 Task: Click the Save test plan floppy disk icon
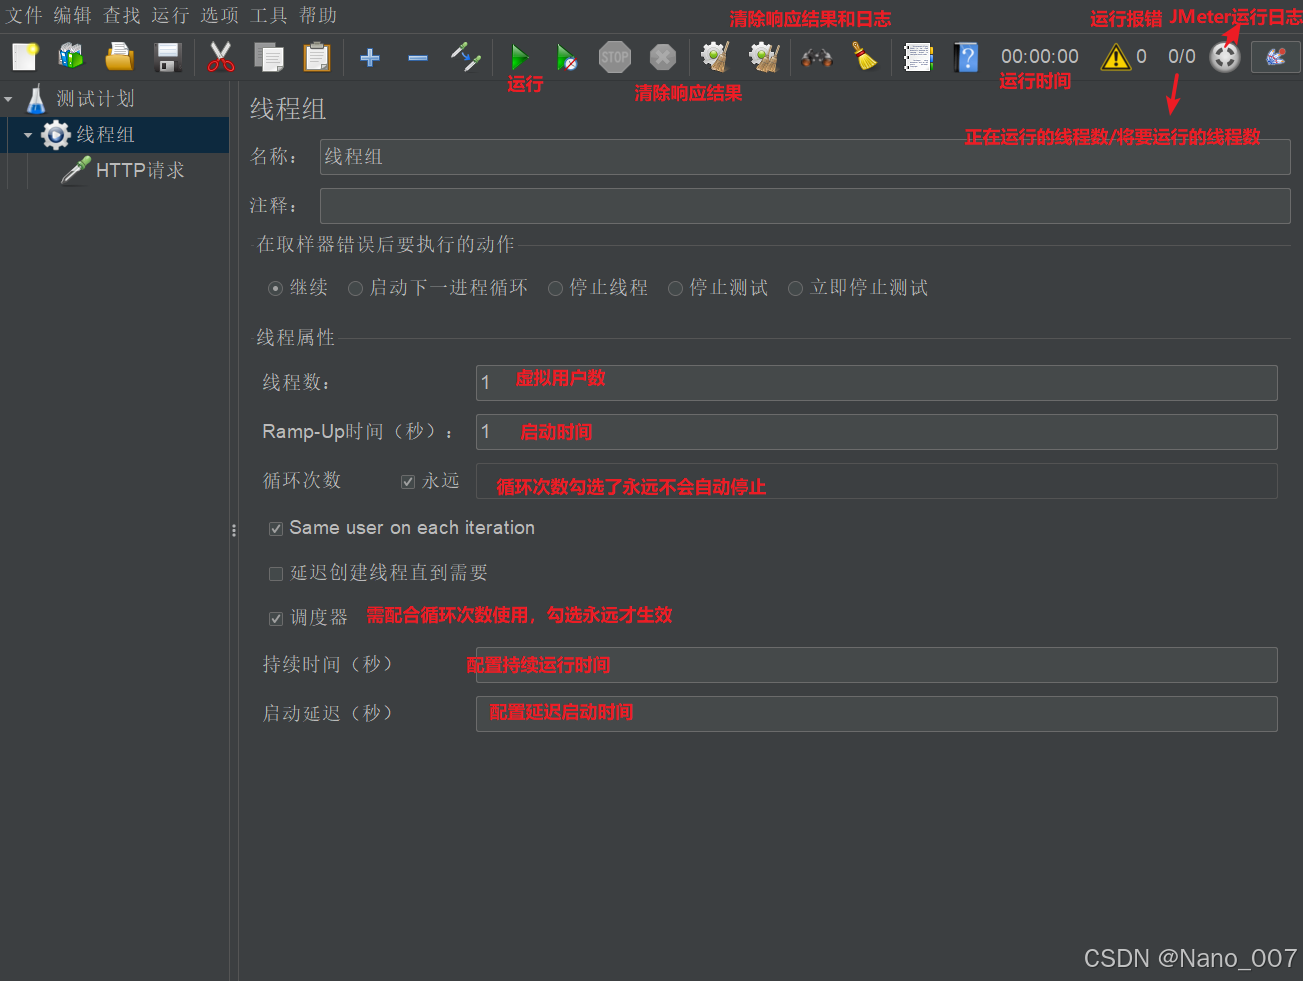click(167, 57)
